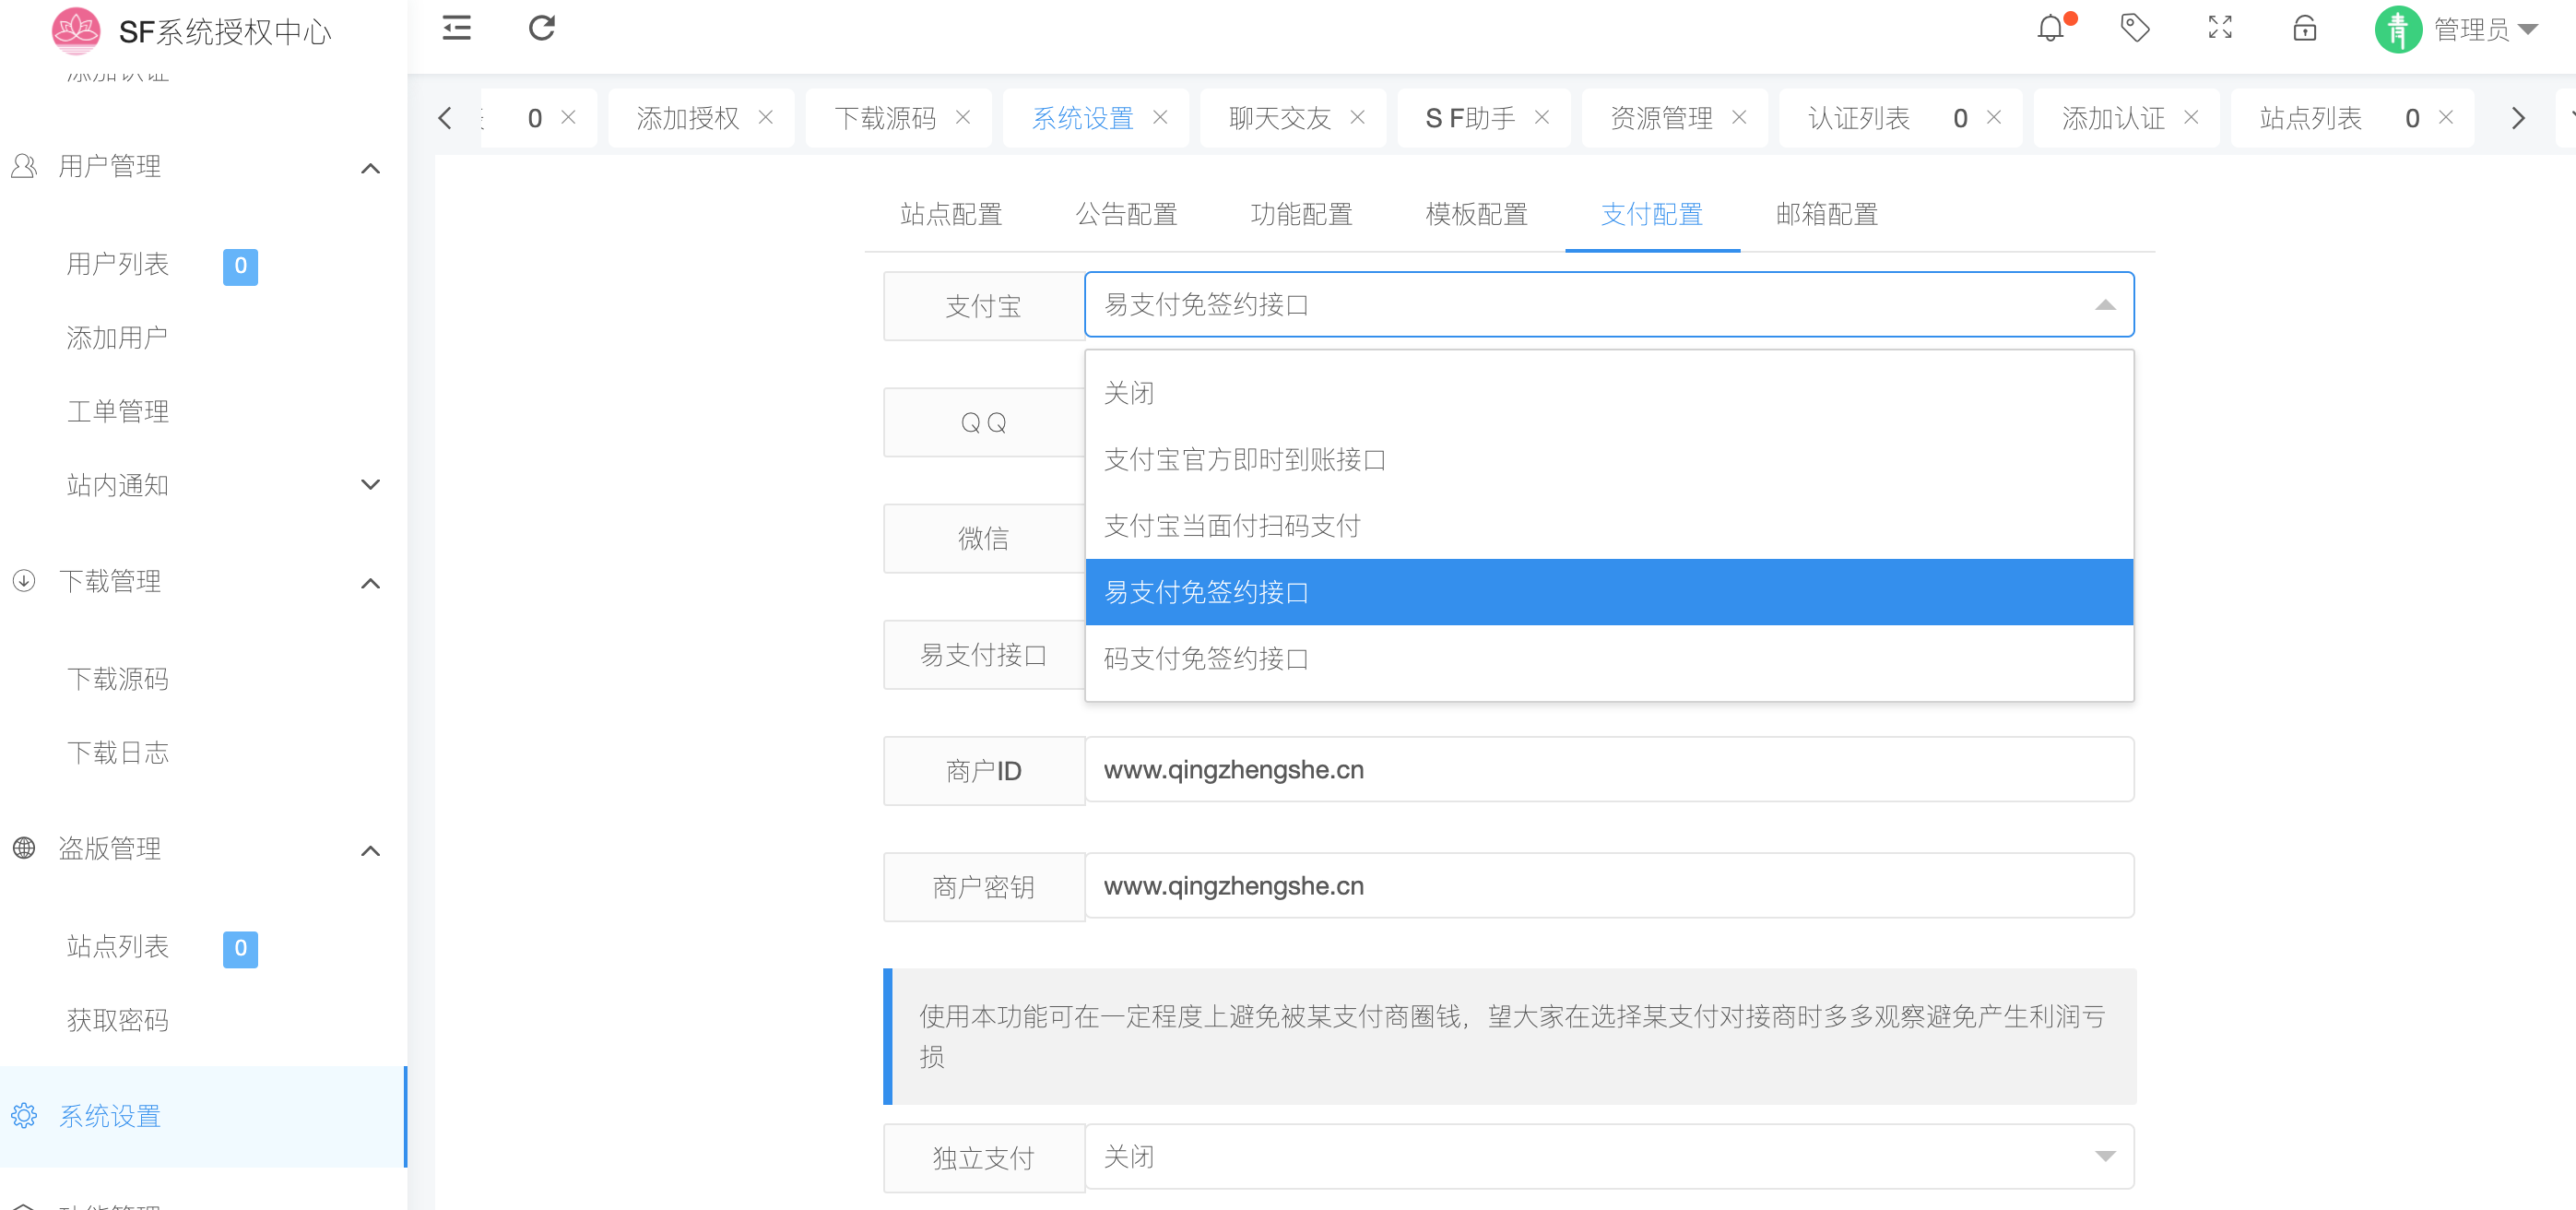Close the 添加授权 tab
Screen dimensions: 2576x1210
pos(766,117)
